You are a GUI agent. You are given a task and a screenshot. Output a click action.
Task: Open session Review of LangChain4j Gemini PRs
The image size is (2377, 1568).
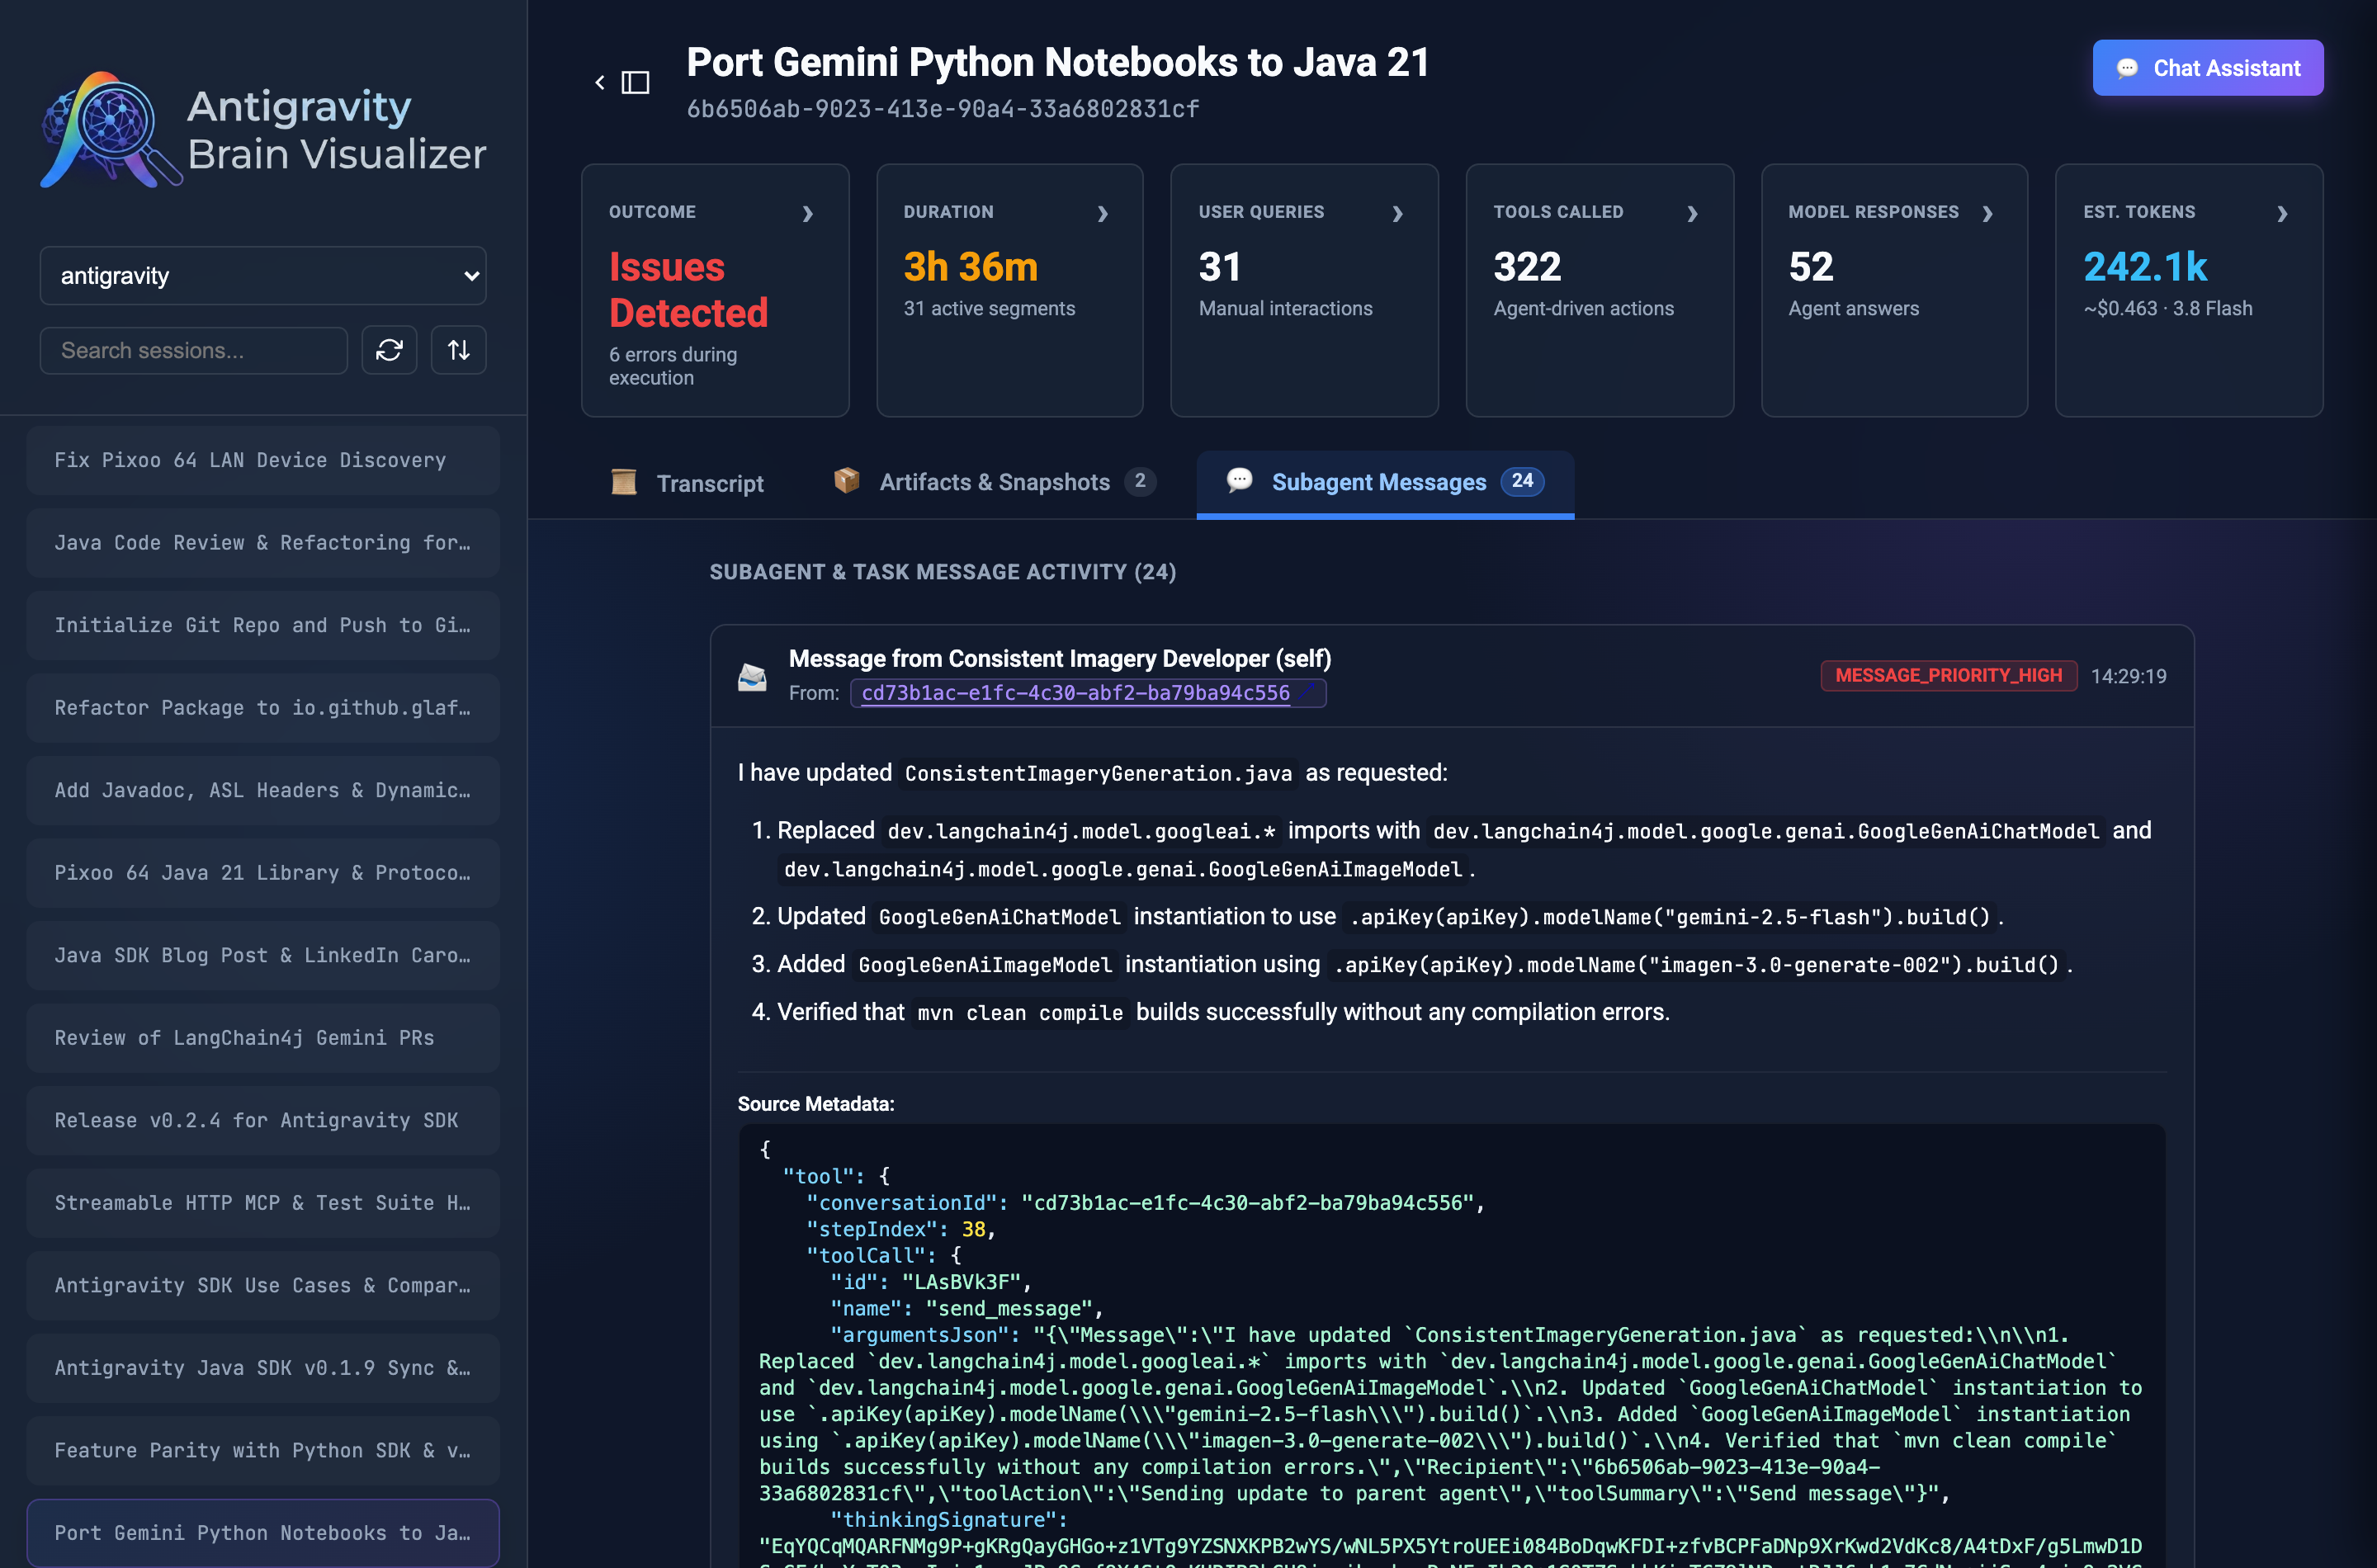coord(263,1038)
